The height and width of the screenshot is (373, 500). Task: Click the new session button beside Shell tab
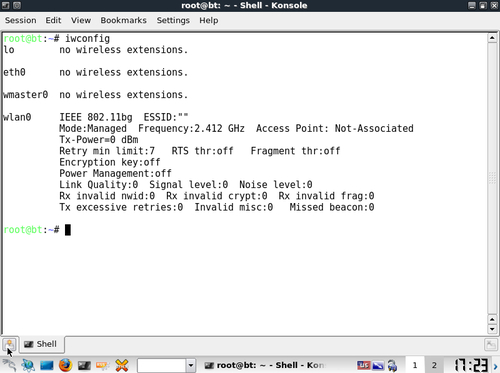tap(9, 344)
